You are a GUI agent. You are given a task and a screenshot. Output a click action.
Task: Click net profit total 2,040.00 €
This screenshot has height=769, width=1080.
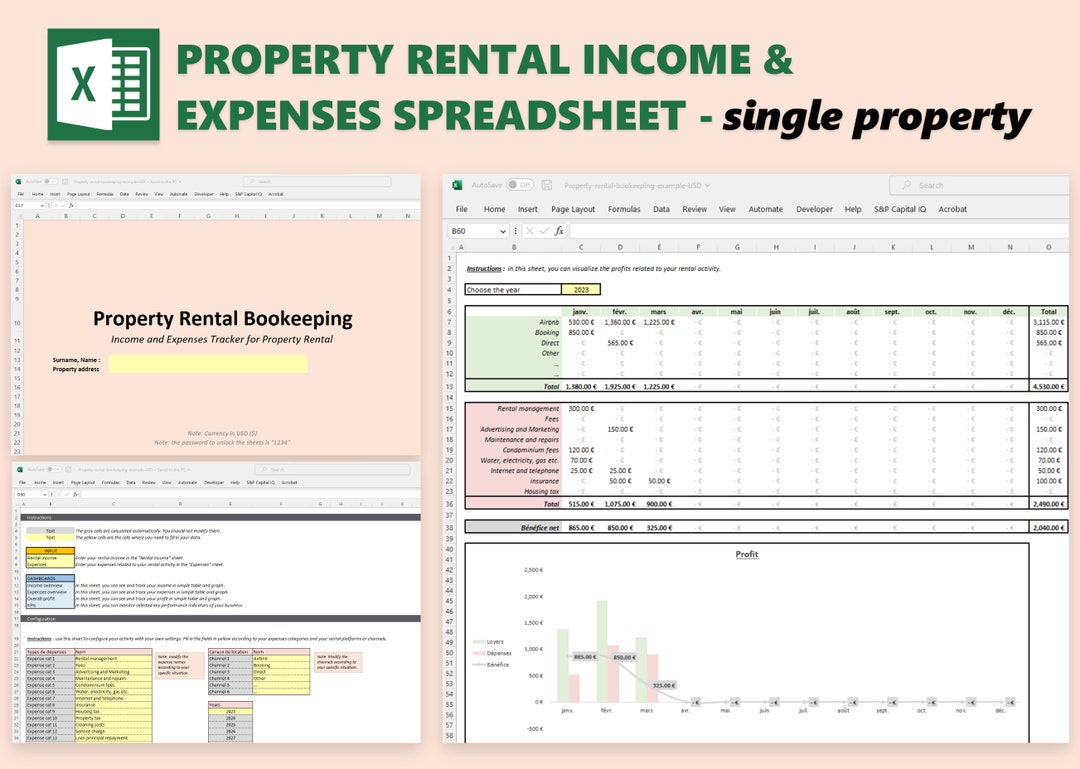[1048, 527]
